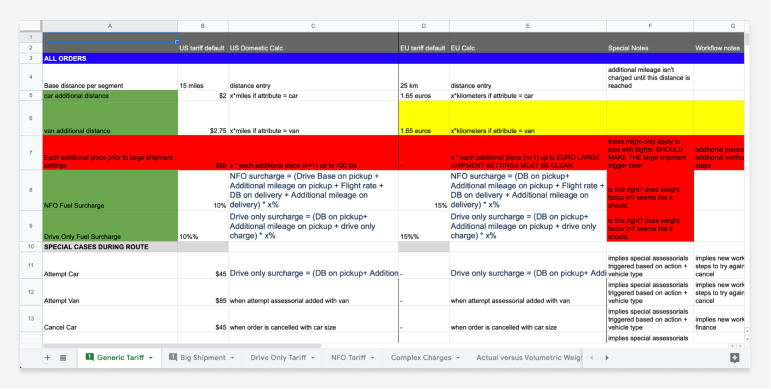Select the Attempt Car cell
The image size is (771, 389).
[110, 266]
